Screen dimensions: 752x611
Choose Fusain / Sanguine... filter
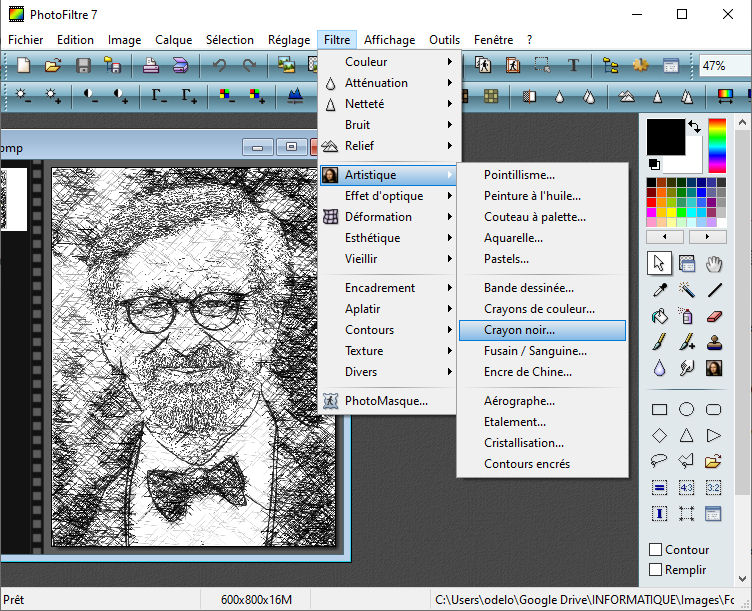(542, 351)
